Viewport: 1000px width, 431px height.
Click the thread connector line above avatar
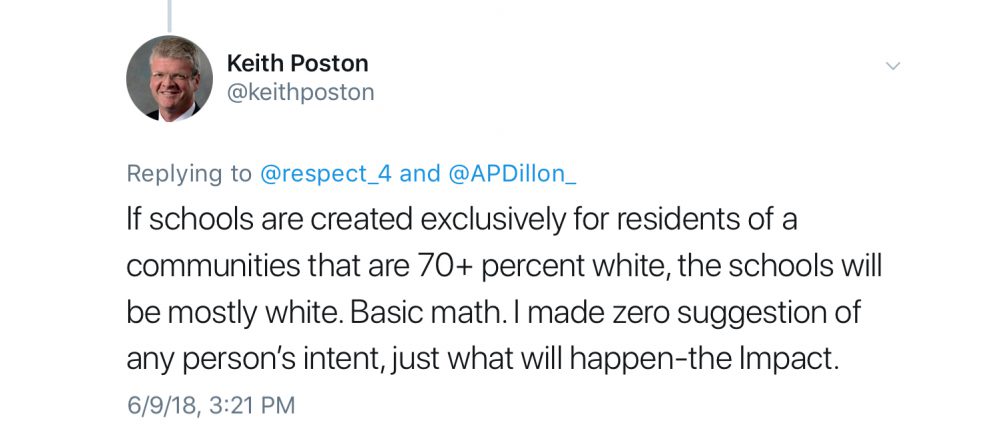pos(170,14)
